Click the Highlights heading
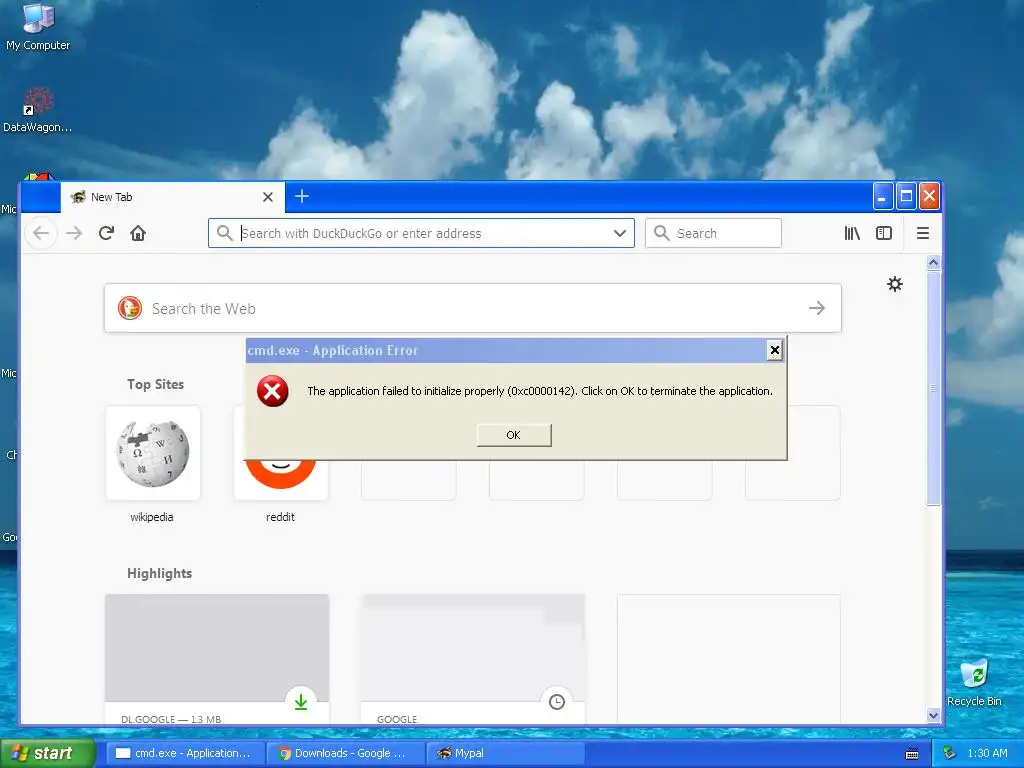 (x=159, y=573)
